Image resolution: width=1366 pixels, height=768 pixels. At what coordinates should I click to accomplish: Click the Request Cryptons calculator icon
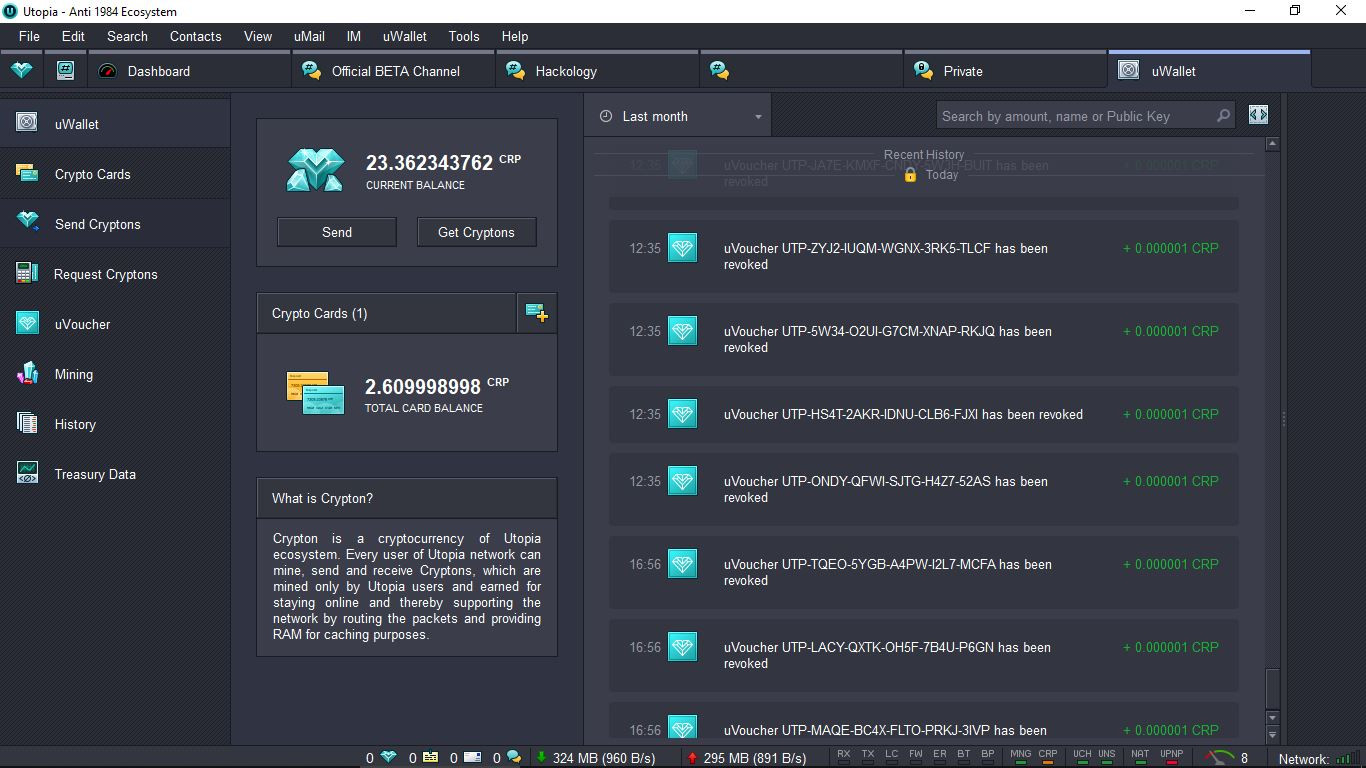tap(27, 272)
